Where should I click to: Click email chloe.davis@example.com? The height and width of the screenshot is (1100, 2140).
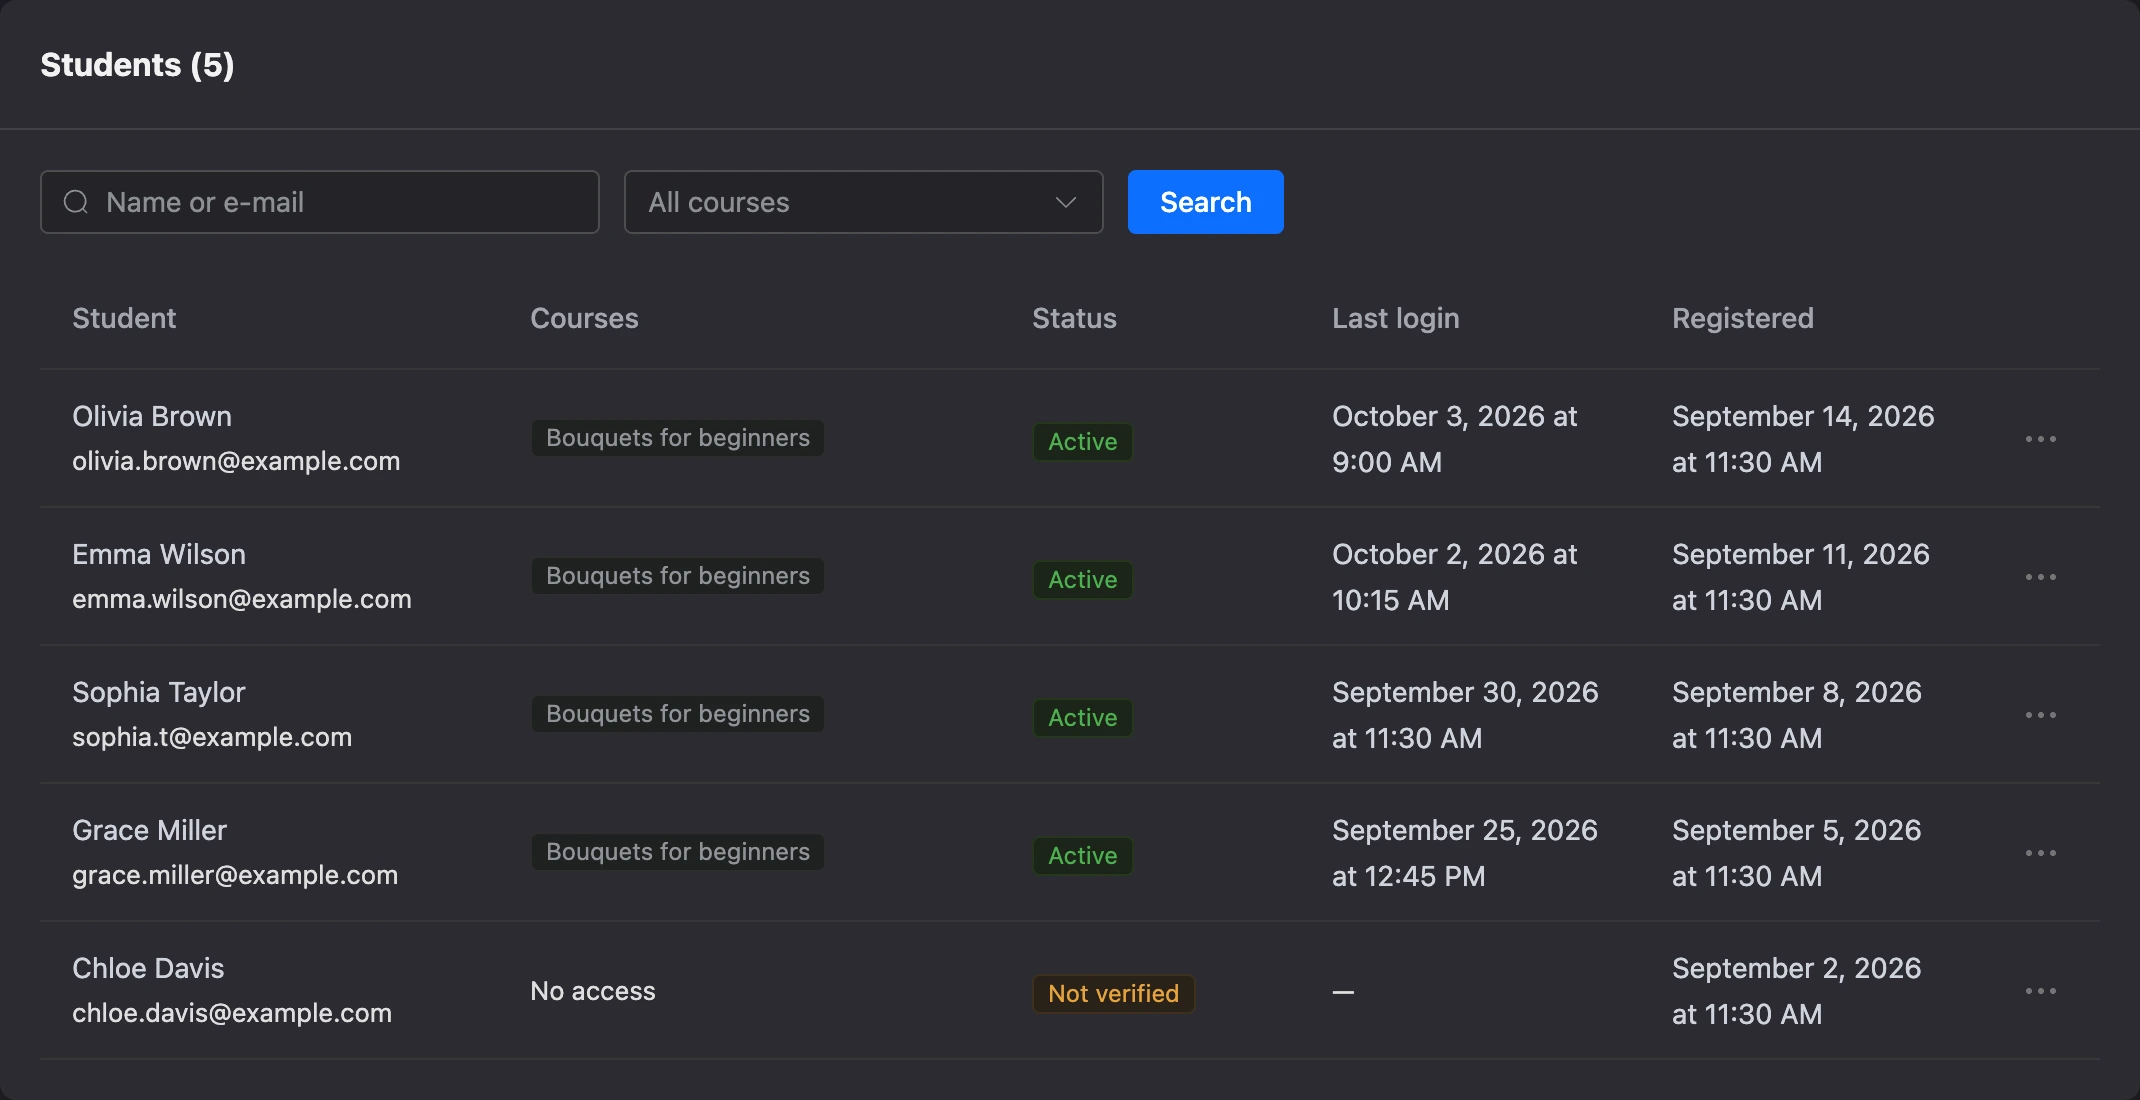pyautogui.click(x=232, y=1013)
